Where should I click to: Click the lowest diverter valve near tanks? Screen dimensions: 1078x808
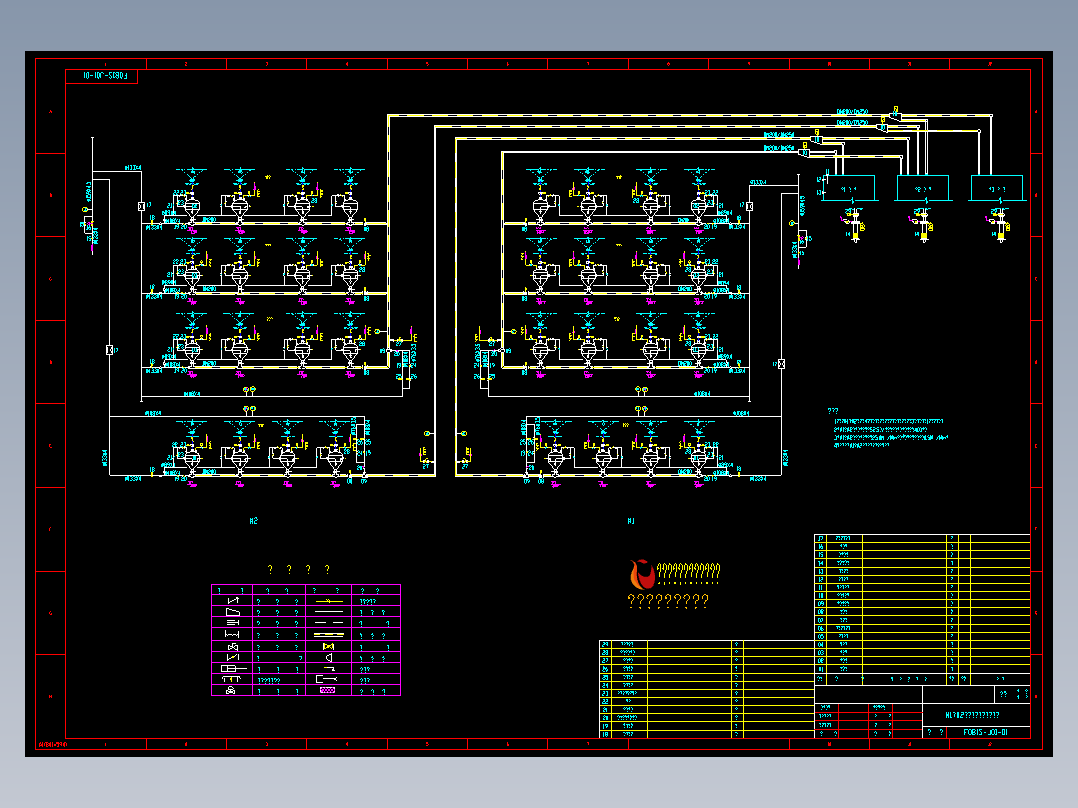point(804,152)
